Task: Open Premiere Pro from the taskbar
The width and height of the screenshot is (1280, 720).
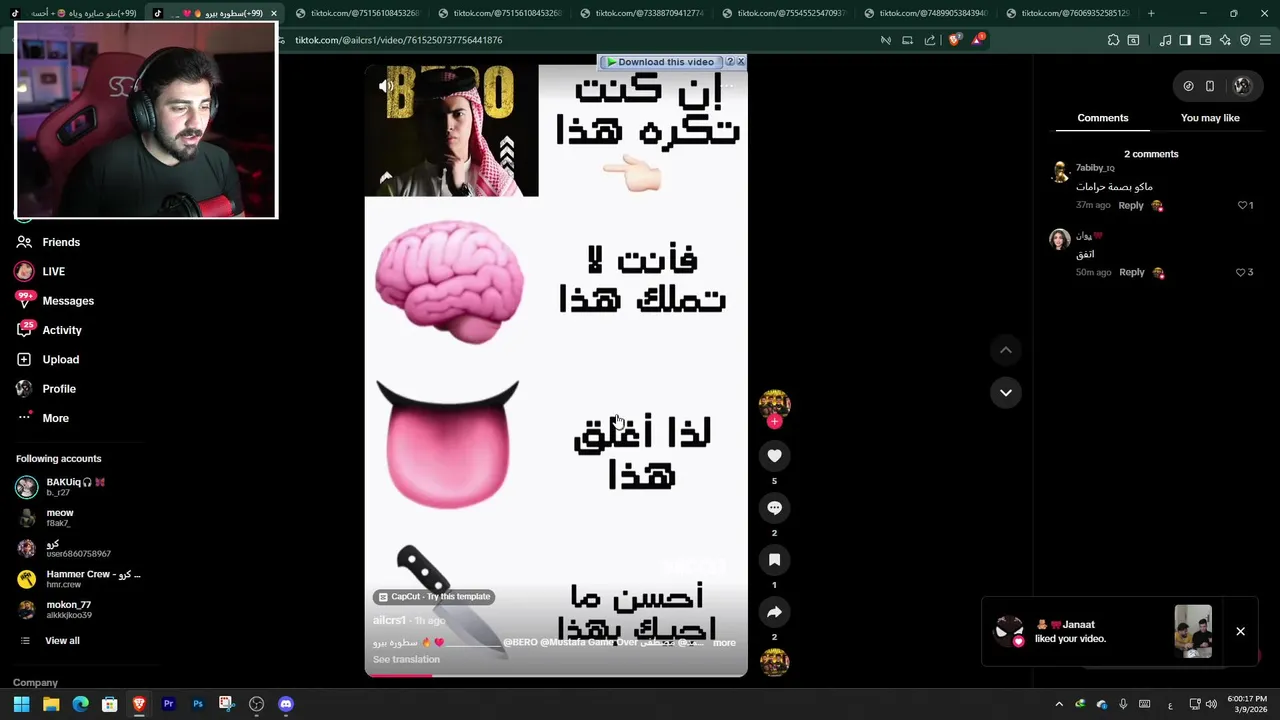Action: tap(168, 704)
